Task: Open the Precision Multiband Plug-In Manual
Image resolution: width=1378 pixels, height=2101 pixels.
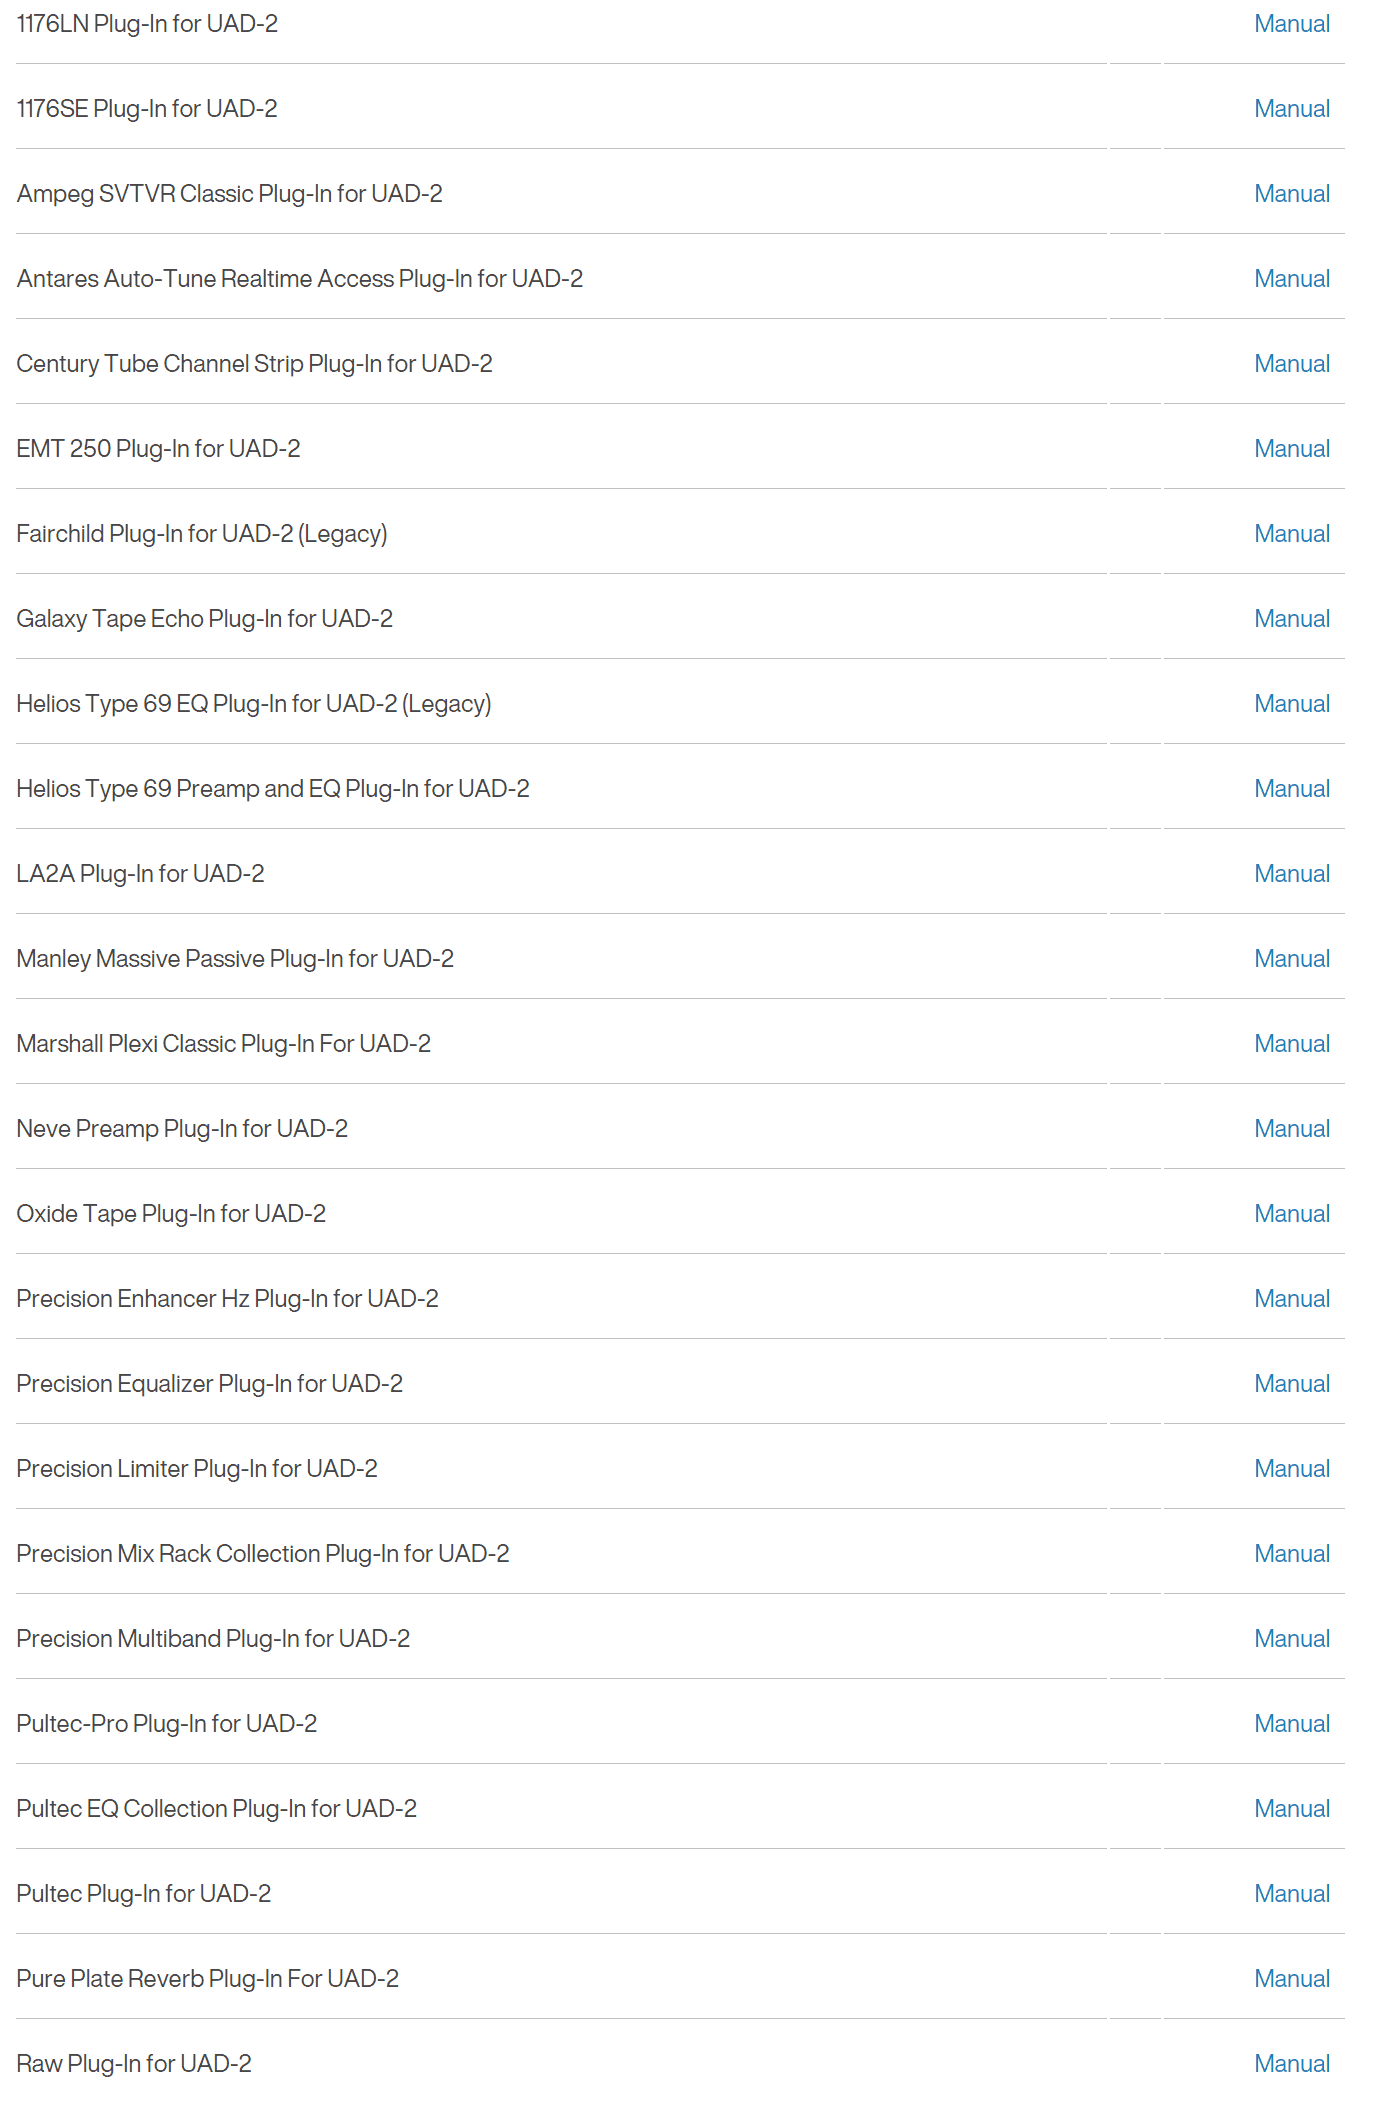Action: click(1292, 1639)
